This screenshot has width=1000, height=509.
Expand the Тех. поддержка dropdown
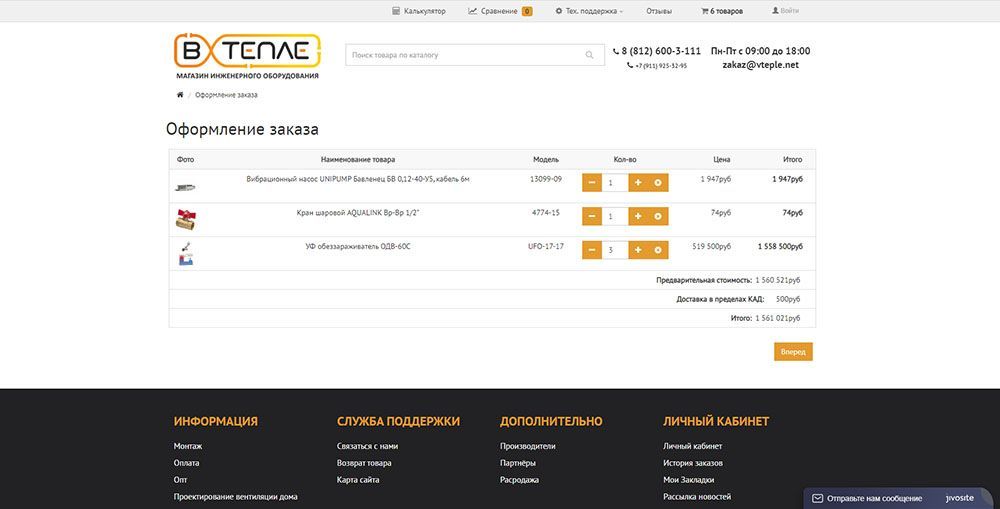pos(589,11)
